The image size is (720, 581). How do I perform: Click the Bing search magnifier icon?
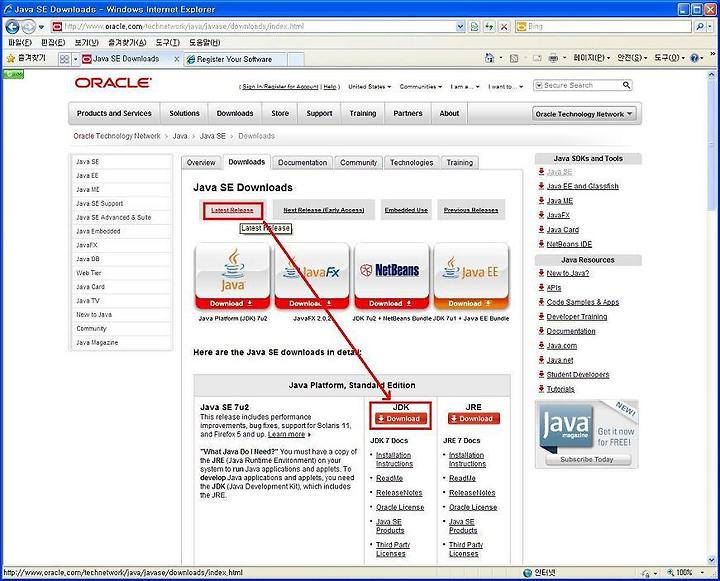[x=699, y=27]
